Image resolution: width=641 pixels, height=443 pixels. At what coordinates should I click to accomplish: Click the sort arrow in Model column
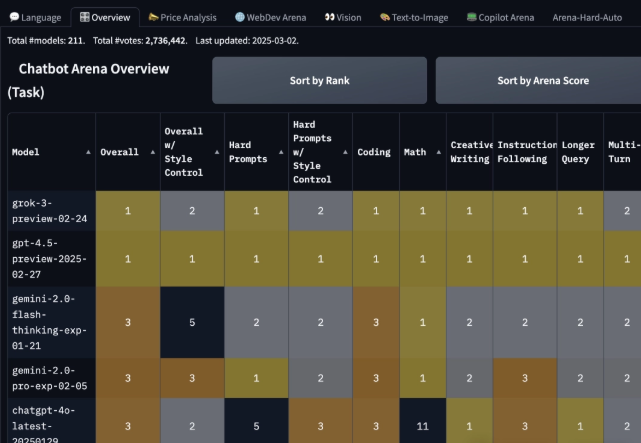coord(88,152)
